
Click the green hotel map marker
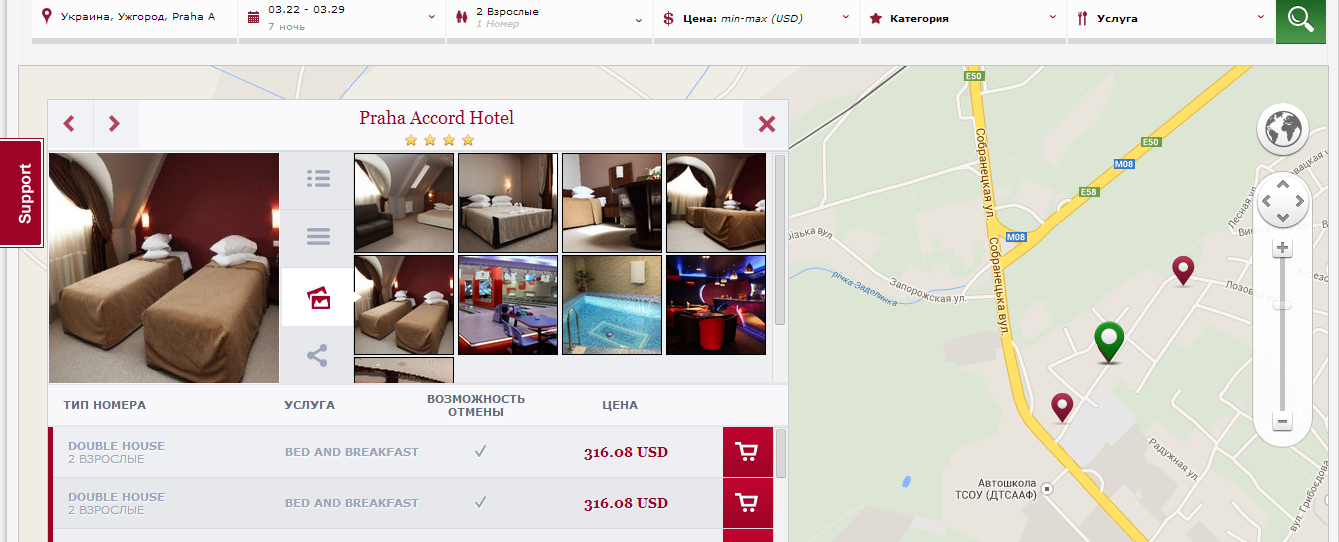point(1108,342)
